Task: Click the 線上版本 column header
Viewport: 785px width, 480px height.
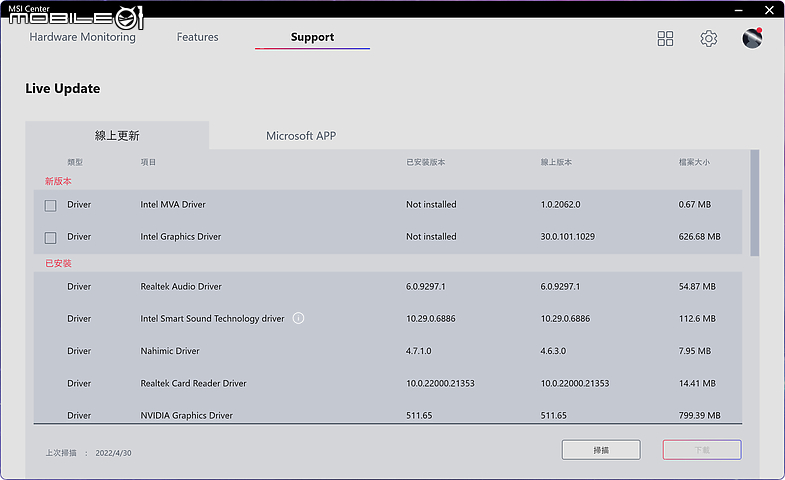Action: (x=556, y=162)
